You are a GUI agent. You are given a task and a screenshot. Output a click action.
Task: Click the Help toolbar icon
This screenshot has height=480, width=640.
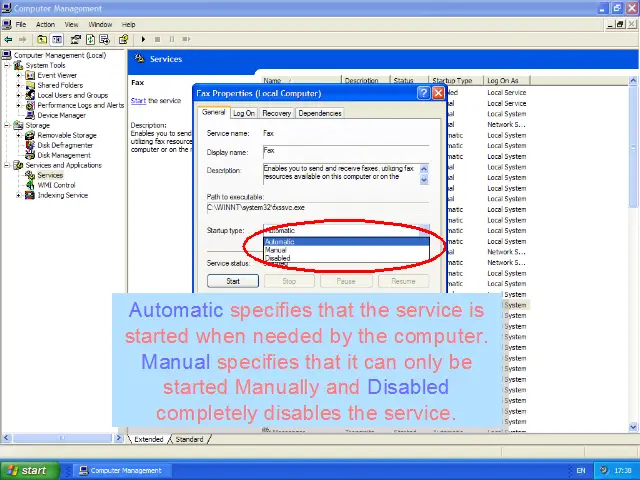[124, 39]
